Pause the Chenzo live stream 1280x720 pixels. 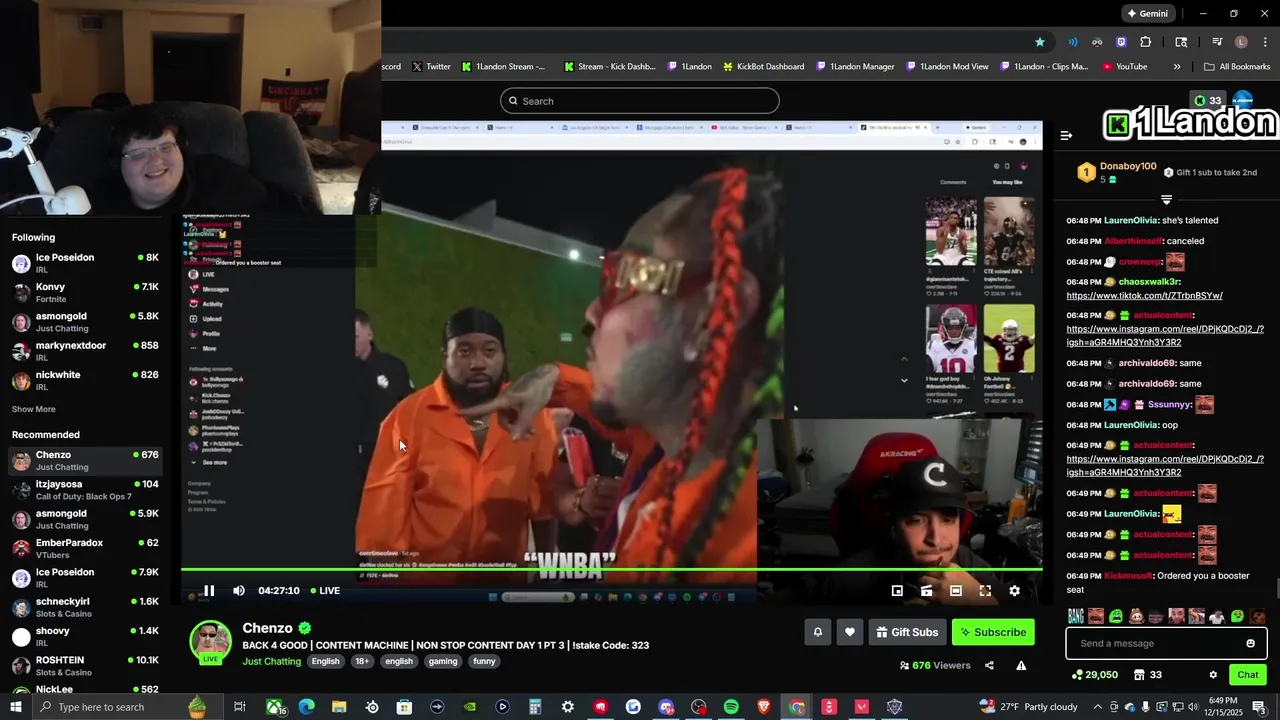coord(209,591)
